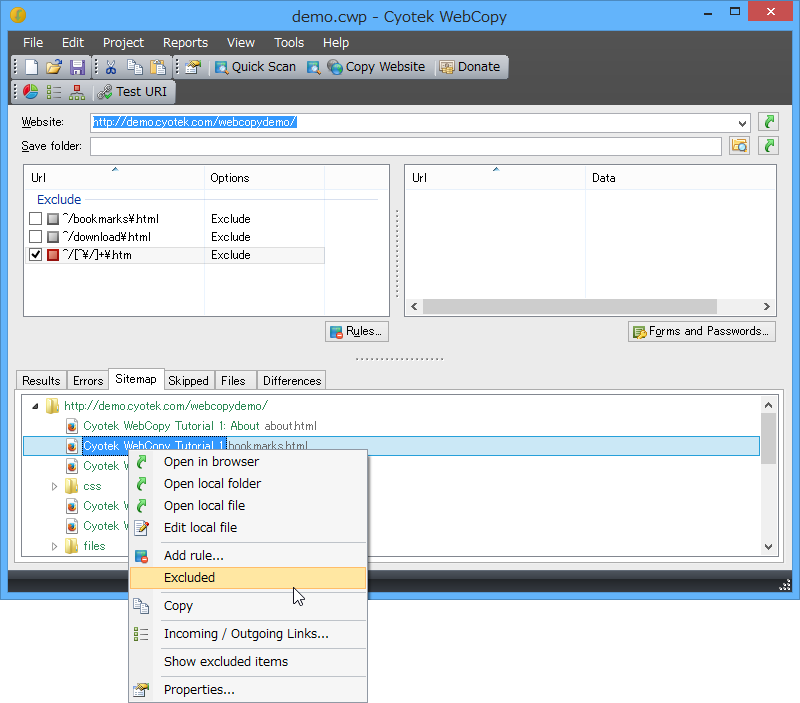Viewport: 800px width, 703px height.
Task: Click the scan icon beside Copy Website
Action: point(313,67)
